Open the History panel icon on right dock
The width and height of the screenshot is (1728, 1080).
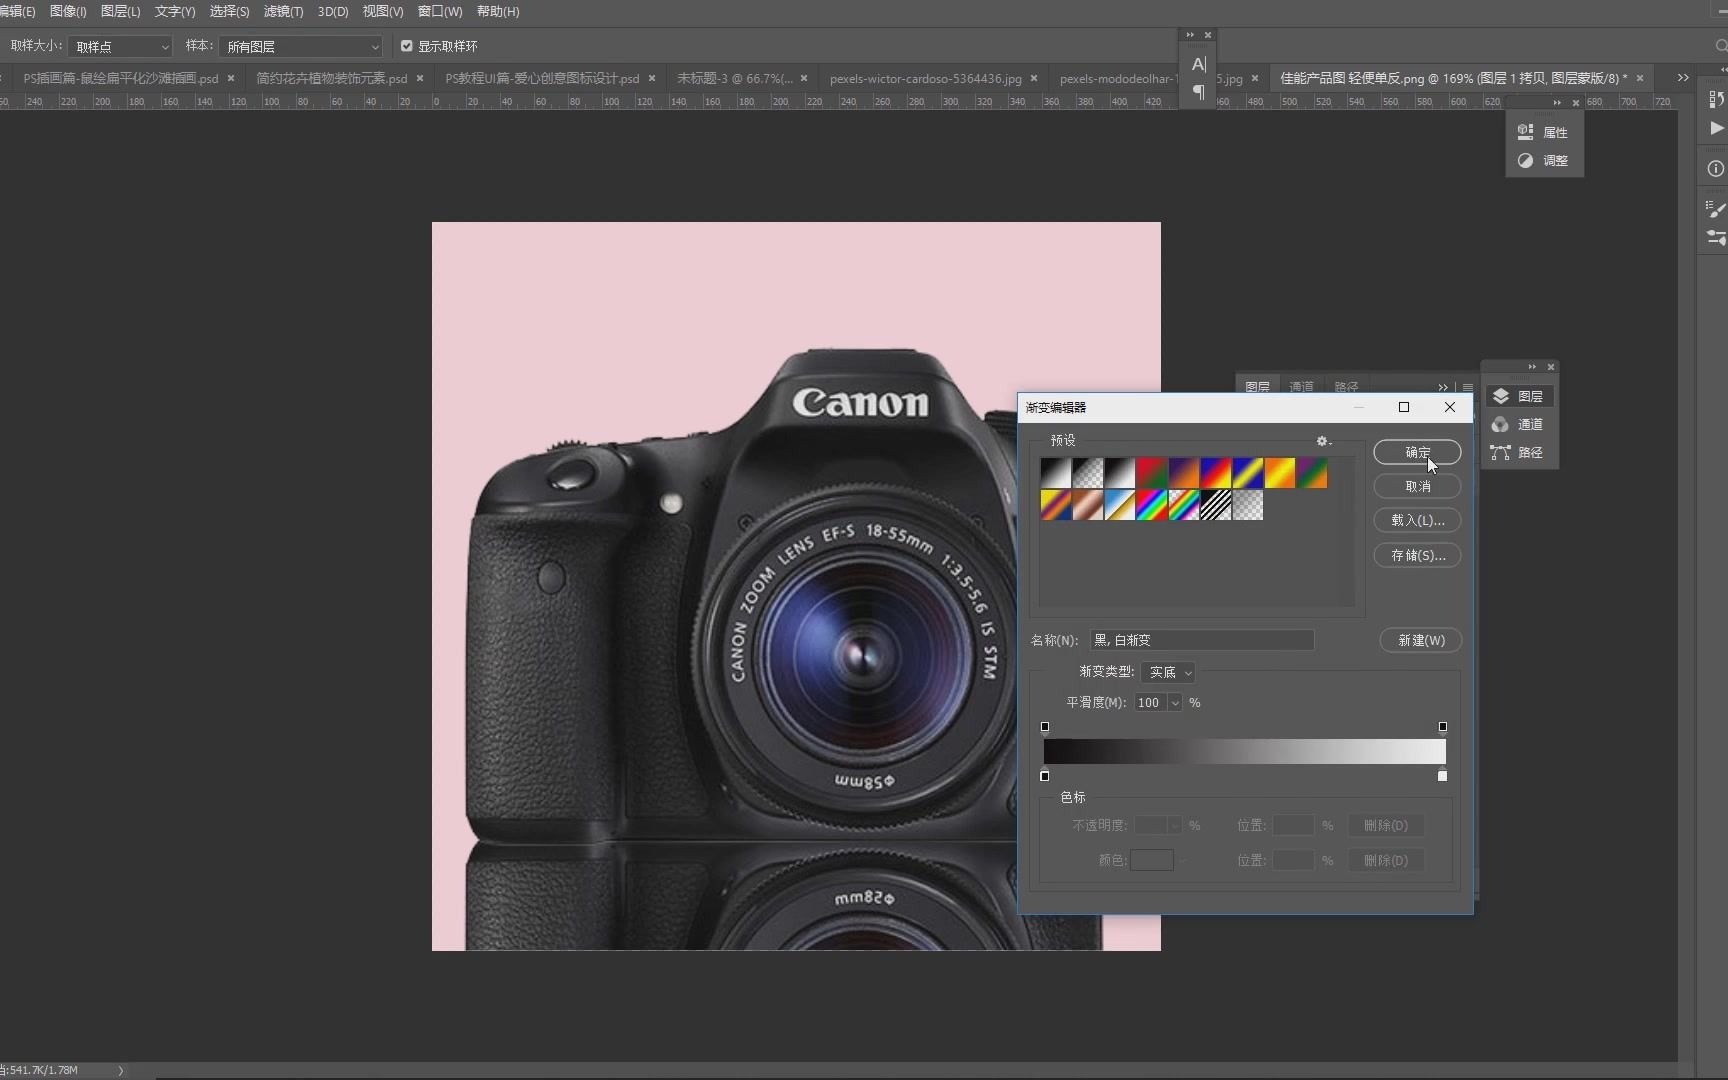point(1716,99)
